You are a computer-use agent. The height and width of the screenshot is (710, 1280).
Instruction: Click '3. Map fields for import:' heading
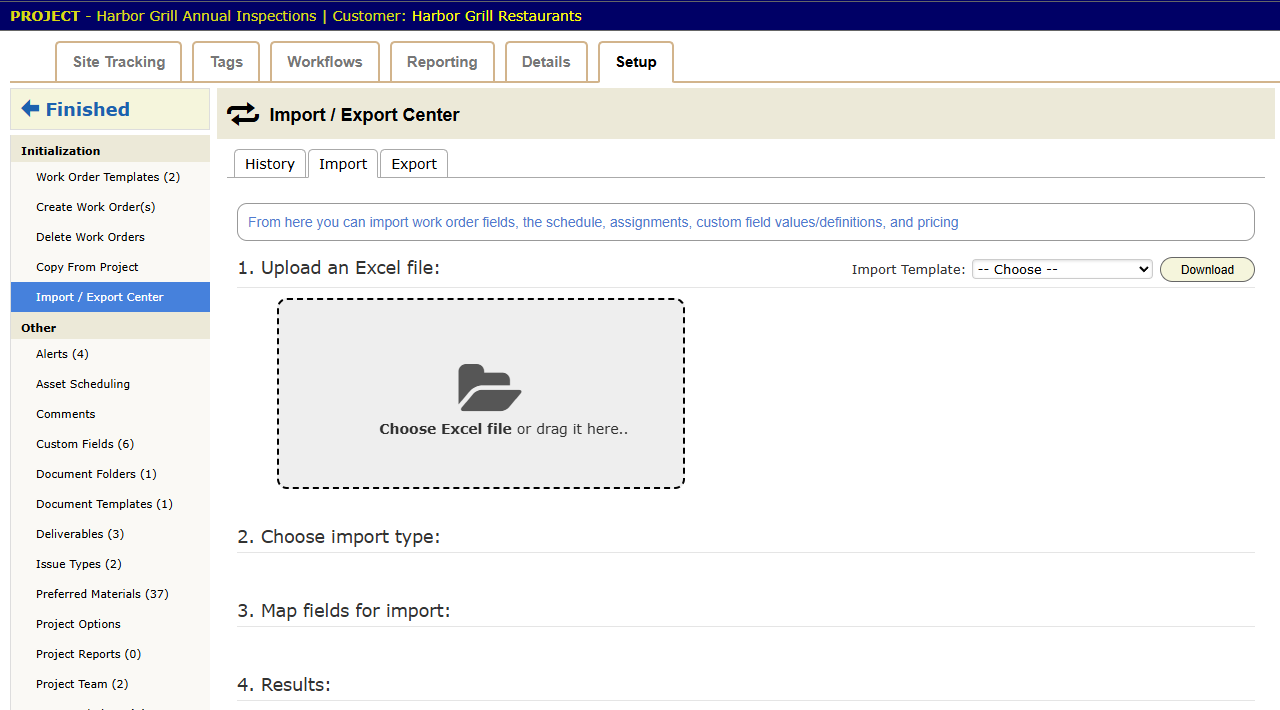point(343,611)
